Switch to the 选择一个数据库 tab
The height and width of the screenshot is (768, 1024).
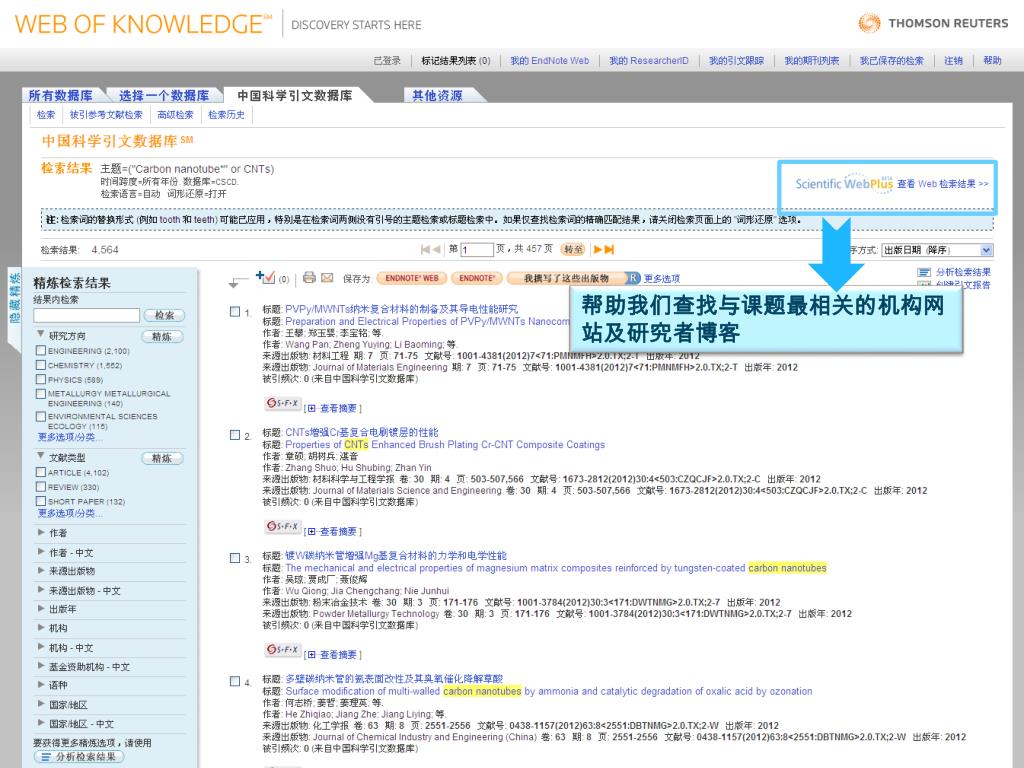[x=165, y=95]
